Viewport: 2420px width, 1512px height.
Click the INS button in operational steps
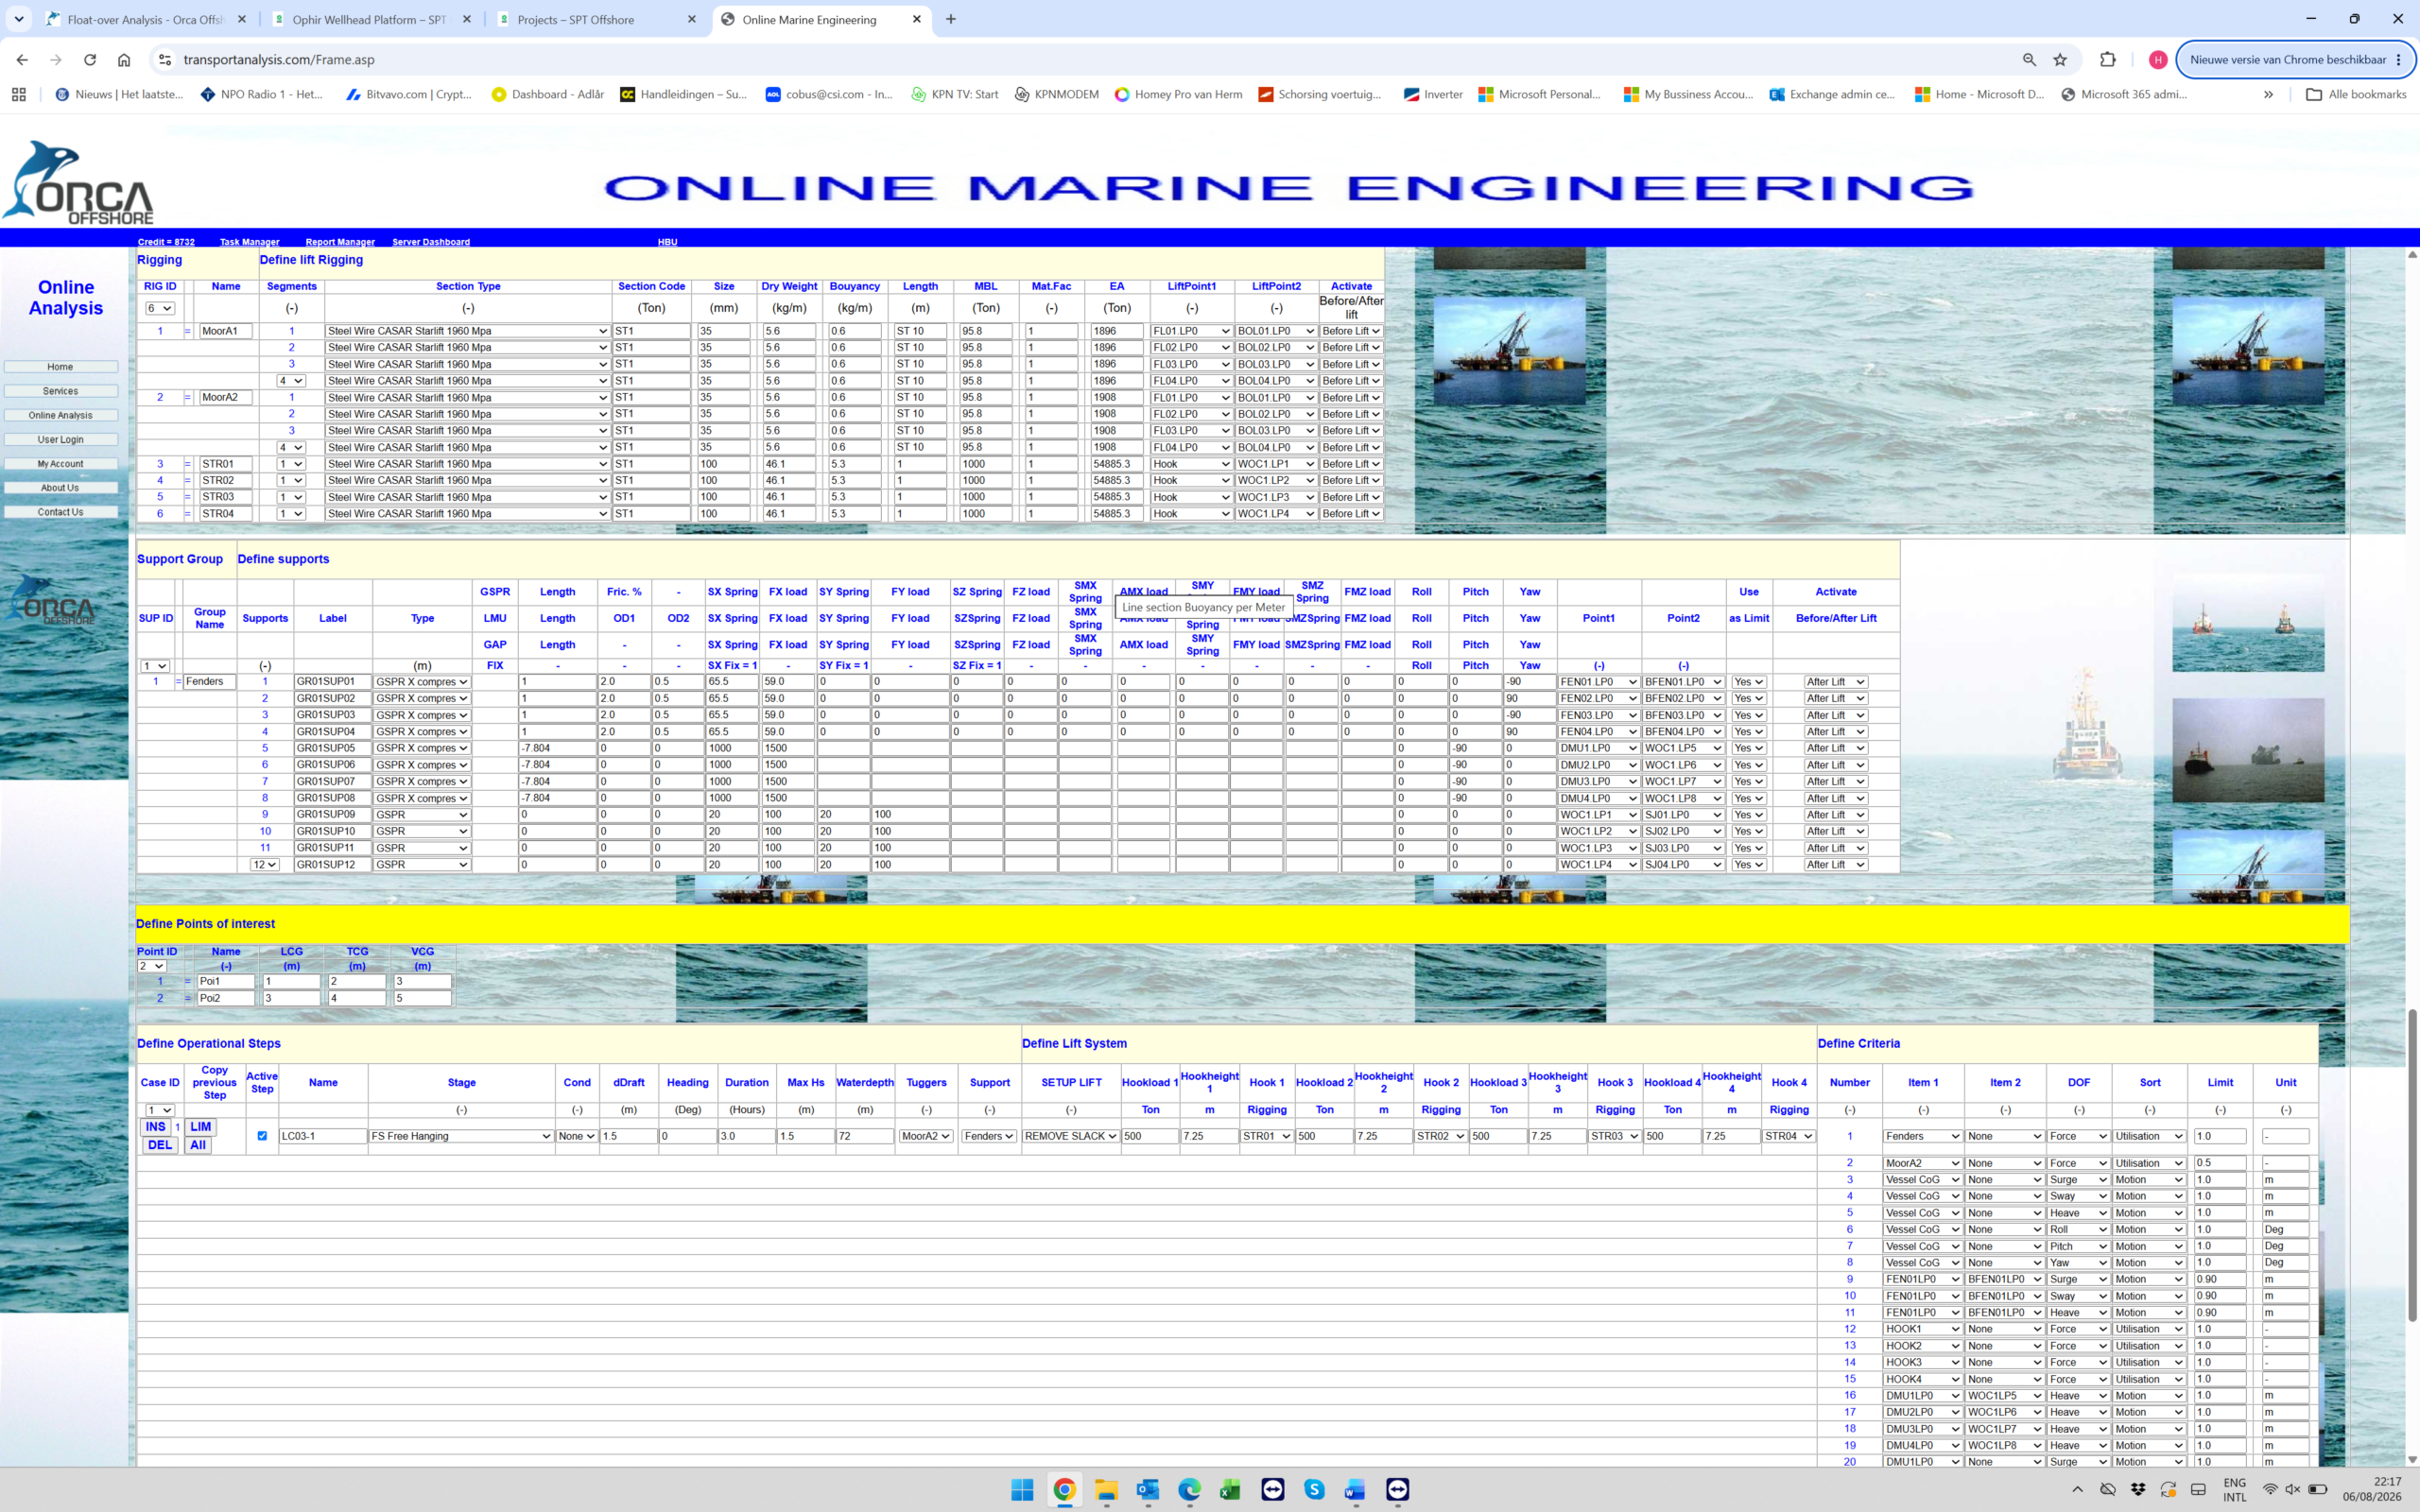pyautogui.click(x=156, y=1127)
